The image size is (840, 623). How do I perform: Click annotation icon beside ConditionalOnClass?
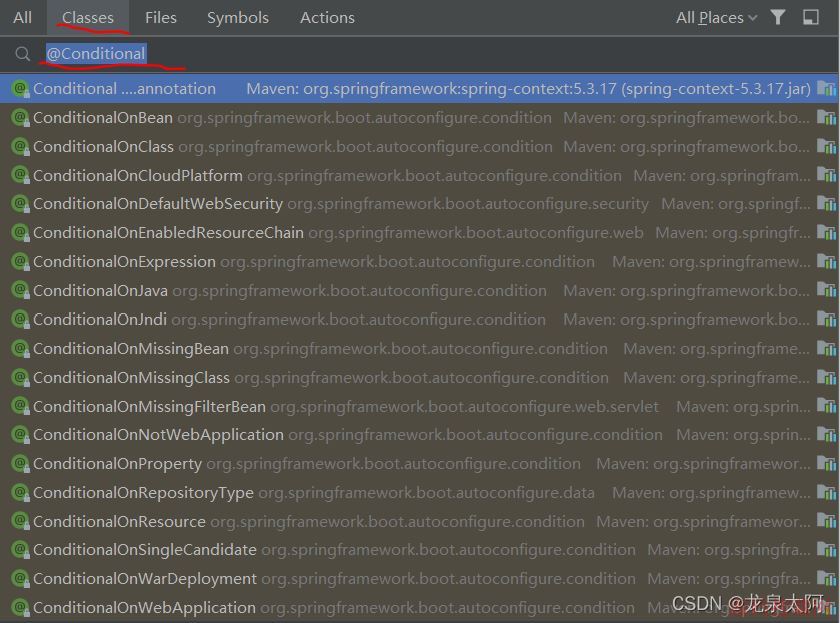click(18, 147)
